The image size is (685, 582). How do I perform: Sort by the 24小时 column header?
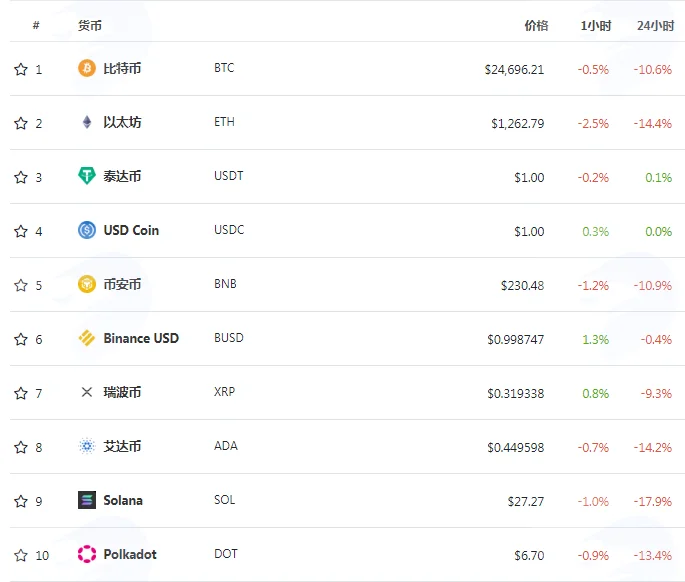655,26
